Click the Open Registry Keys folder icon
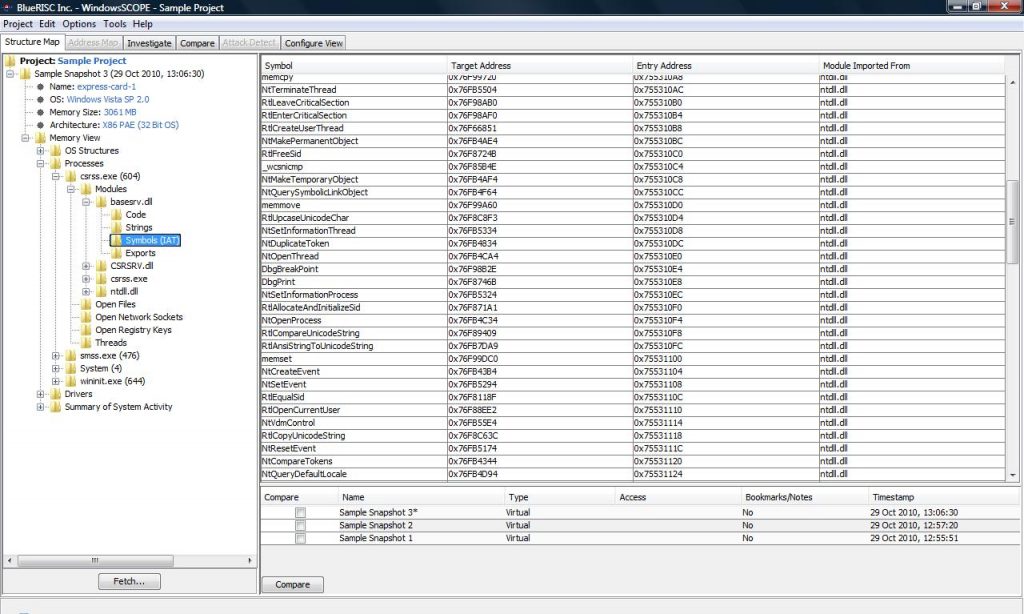The image size is (1024, 614). click(86, 330)
